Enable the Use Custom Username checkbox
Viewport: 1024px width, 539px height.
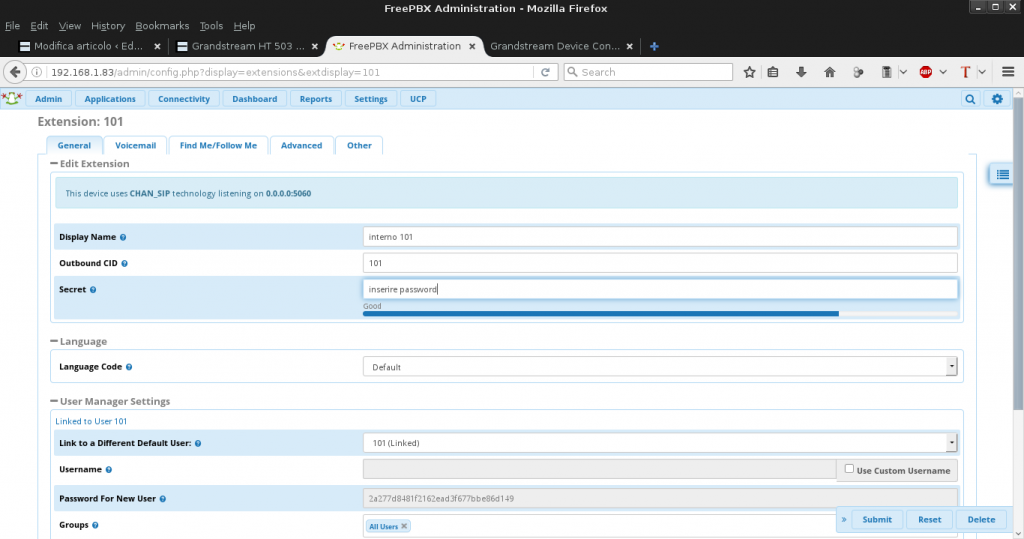(x=849, y=469)
